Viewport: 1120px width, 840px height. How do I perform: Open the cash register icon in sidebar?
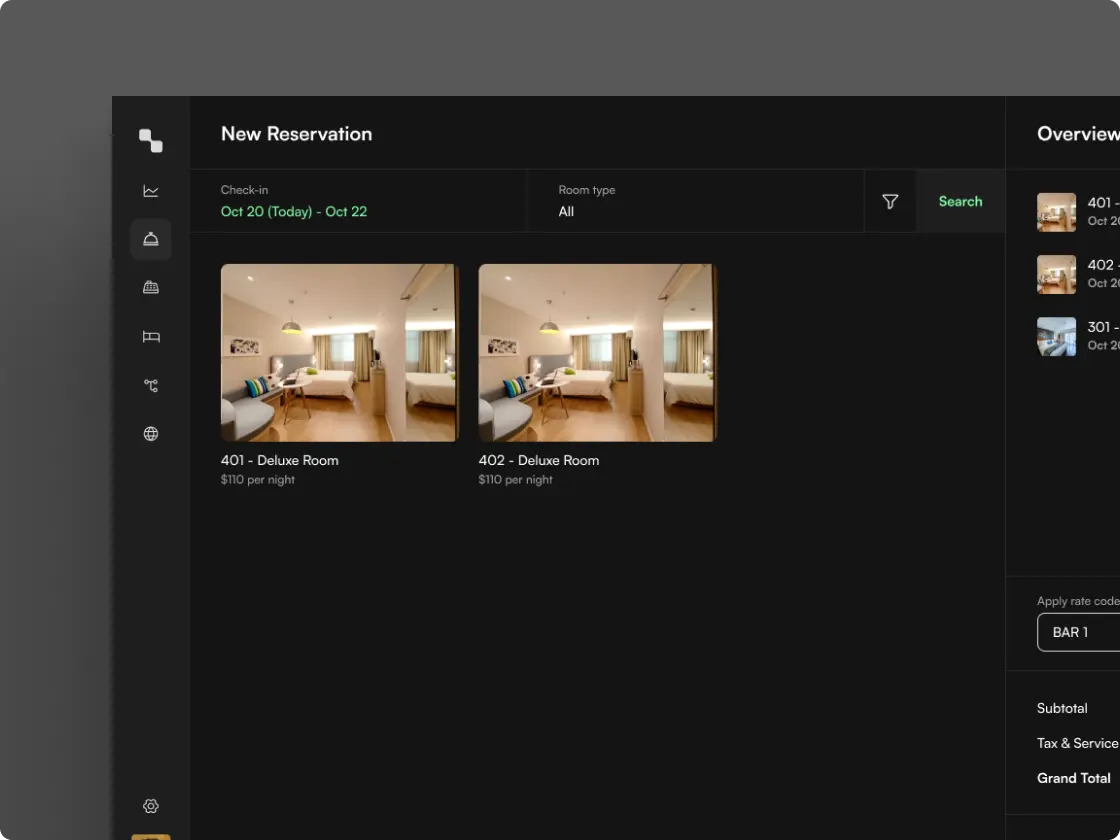(151, 288)
